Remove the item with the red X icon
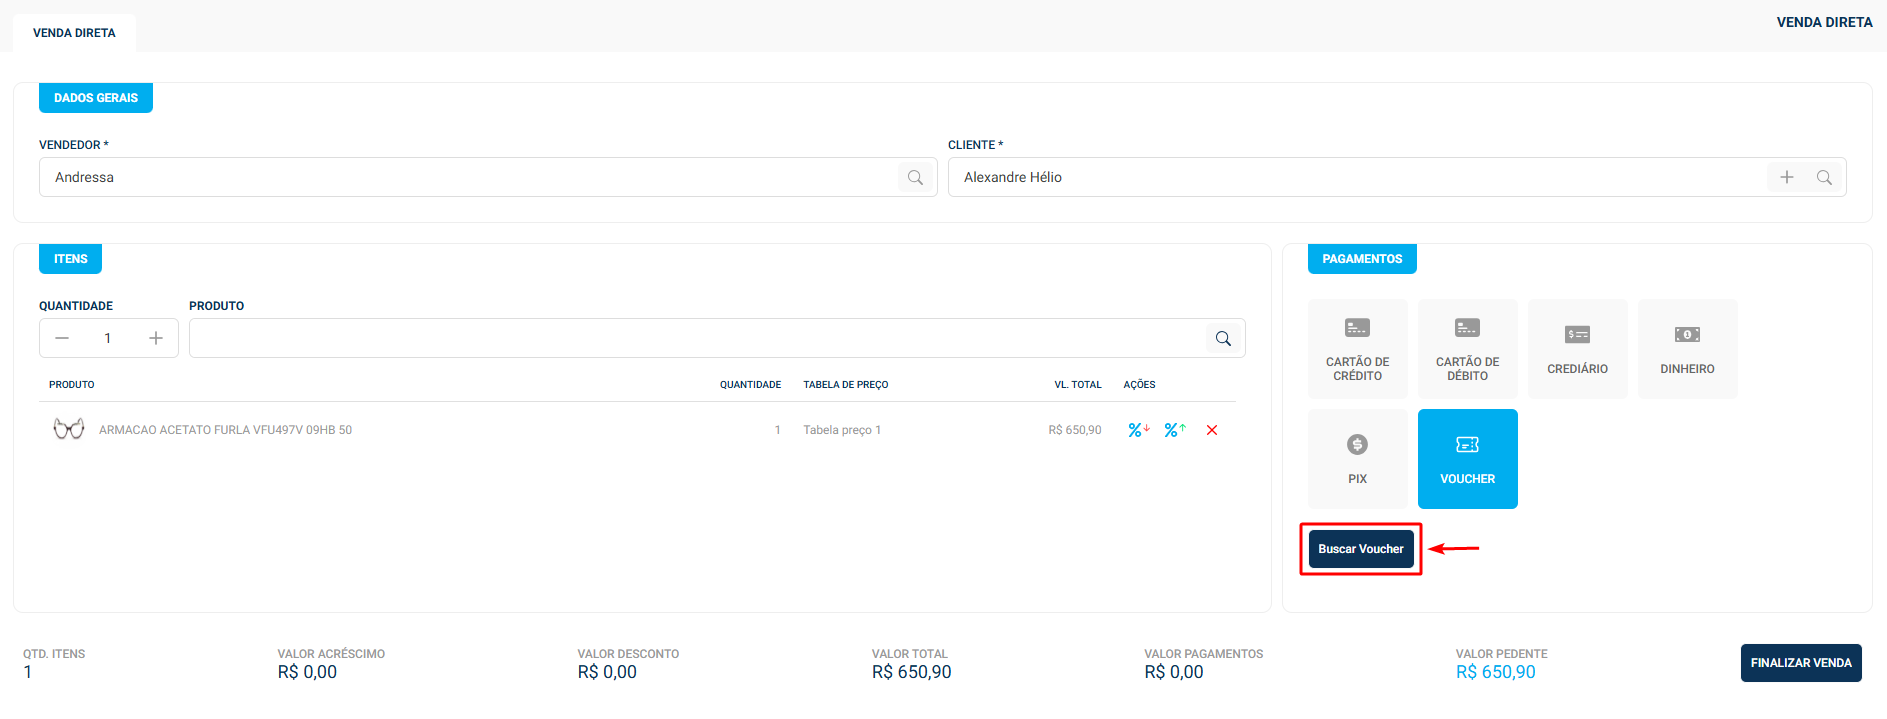Screen dimensions: 1887x719 point(1211,430)
